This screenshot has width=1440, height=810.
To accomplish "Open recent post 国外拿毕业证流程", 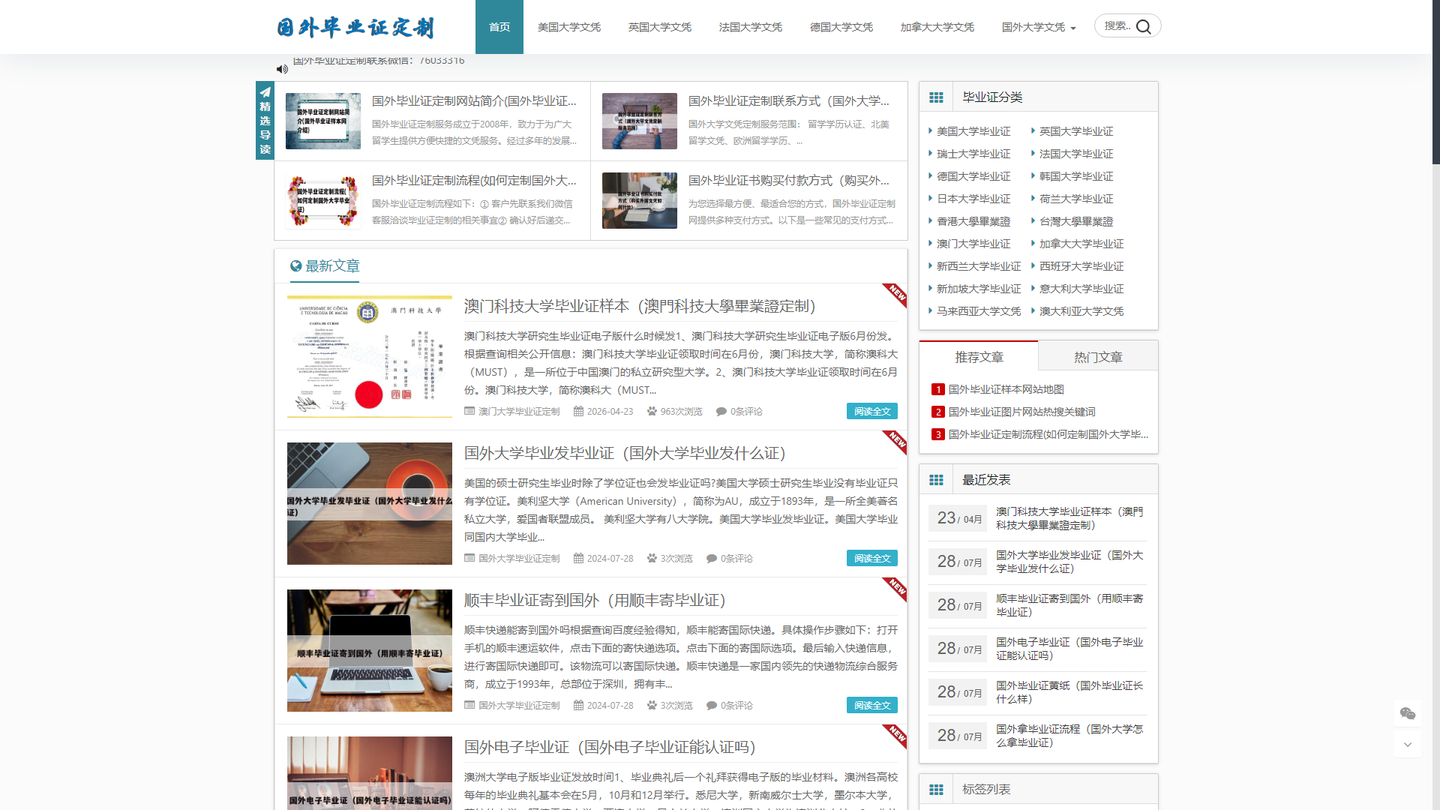I will (1069, 735).
